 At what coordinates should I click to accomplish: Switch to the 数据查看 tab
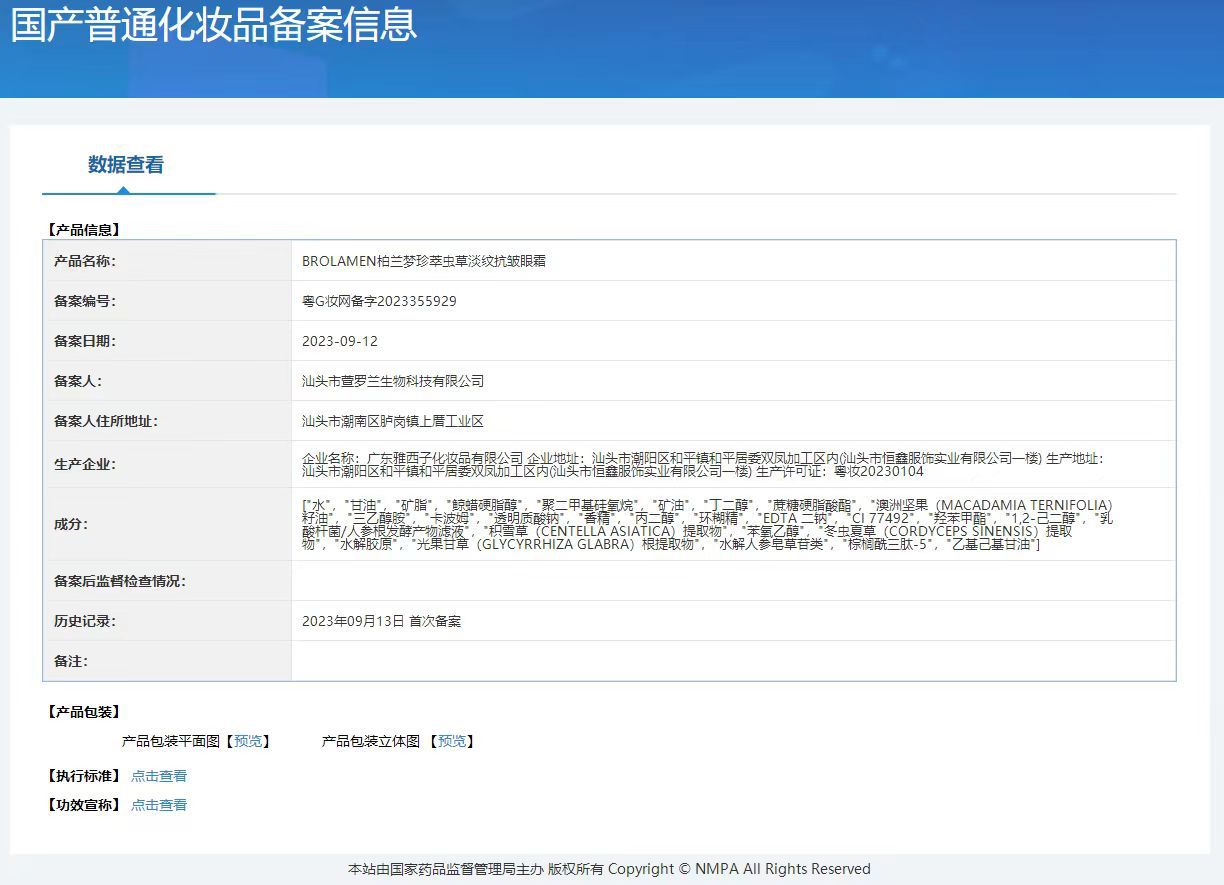(127, 167)
